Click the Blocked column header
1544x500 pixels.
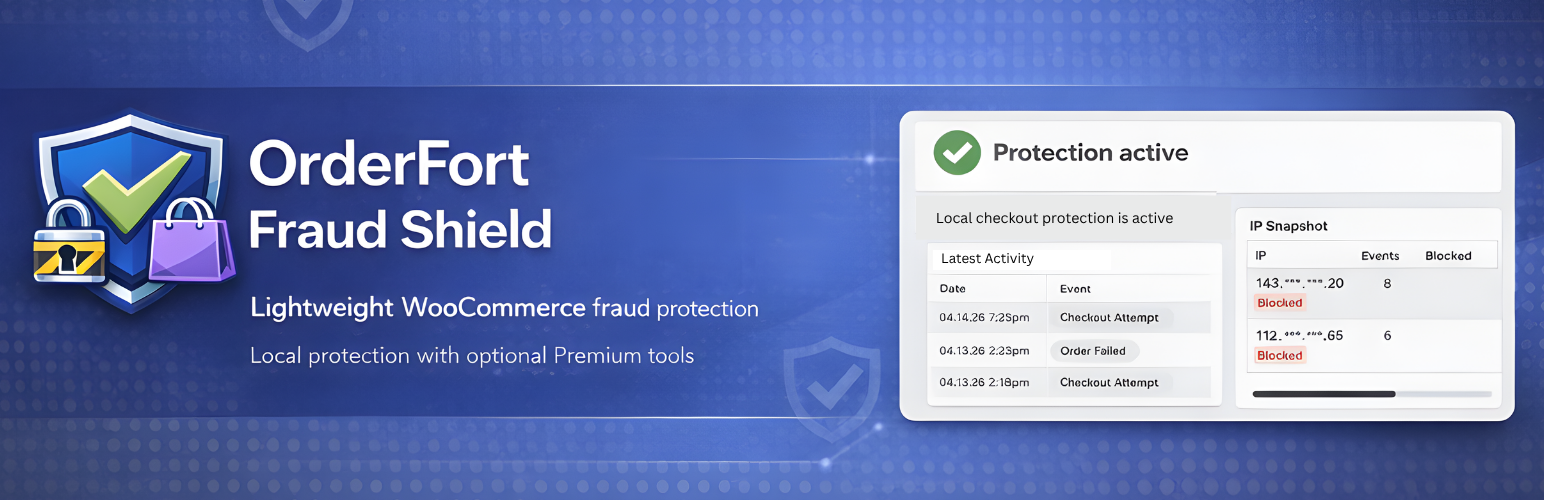pyautogui.click(x=1448, y=256)
